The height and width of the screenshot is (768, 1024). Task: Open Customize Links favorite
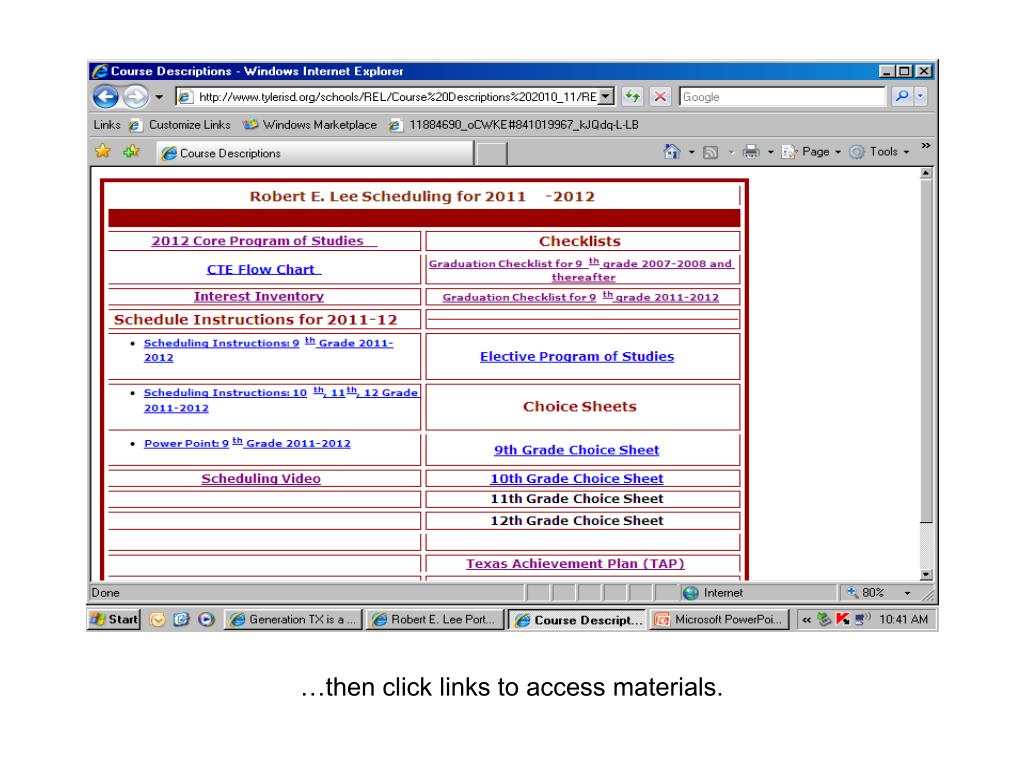tap(180, 125)
